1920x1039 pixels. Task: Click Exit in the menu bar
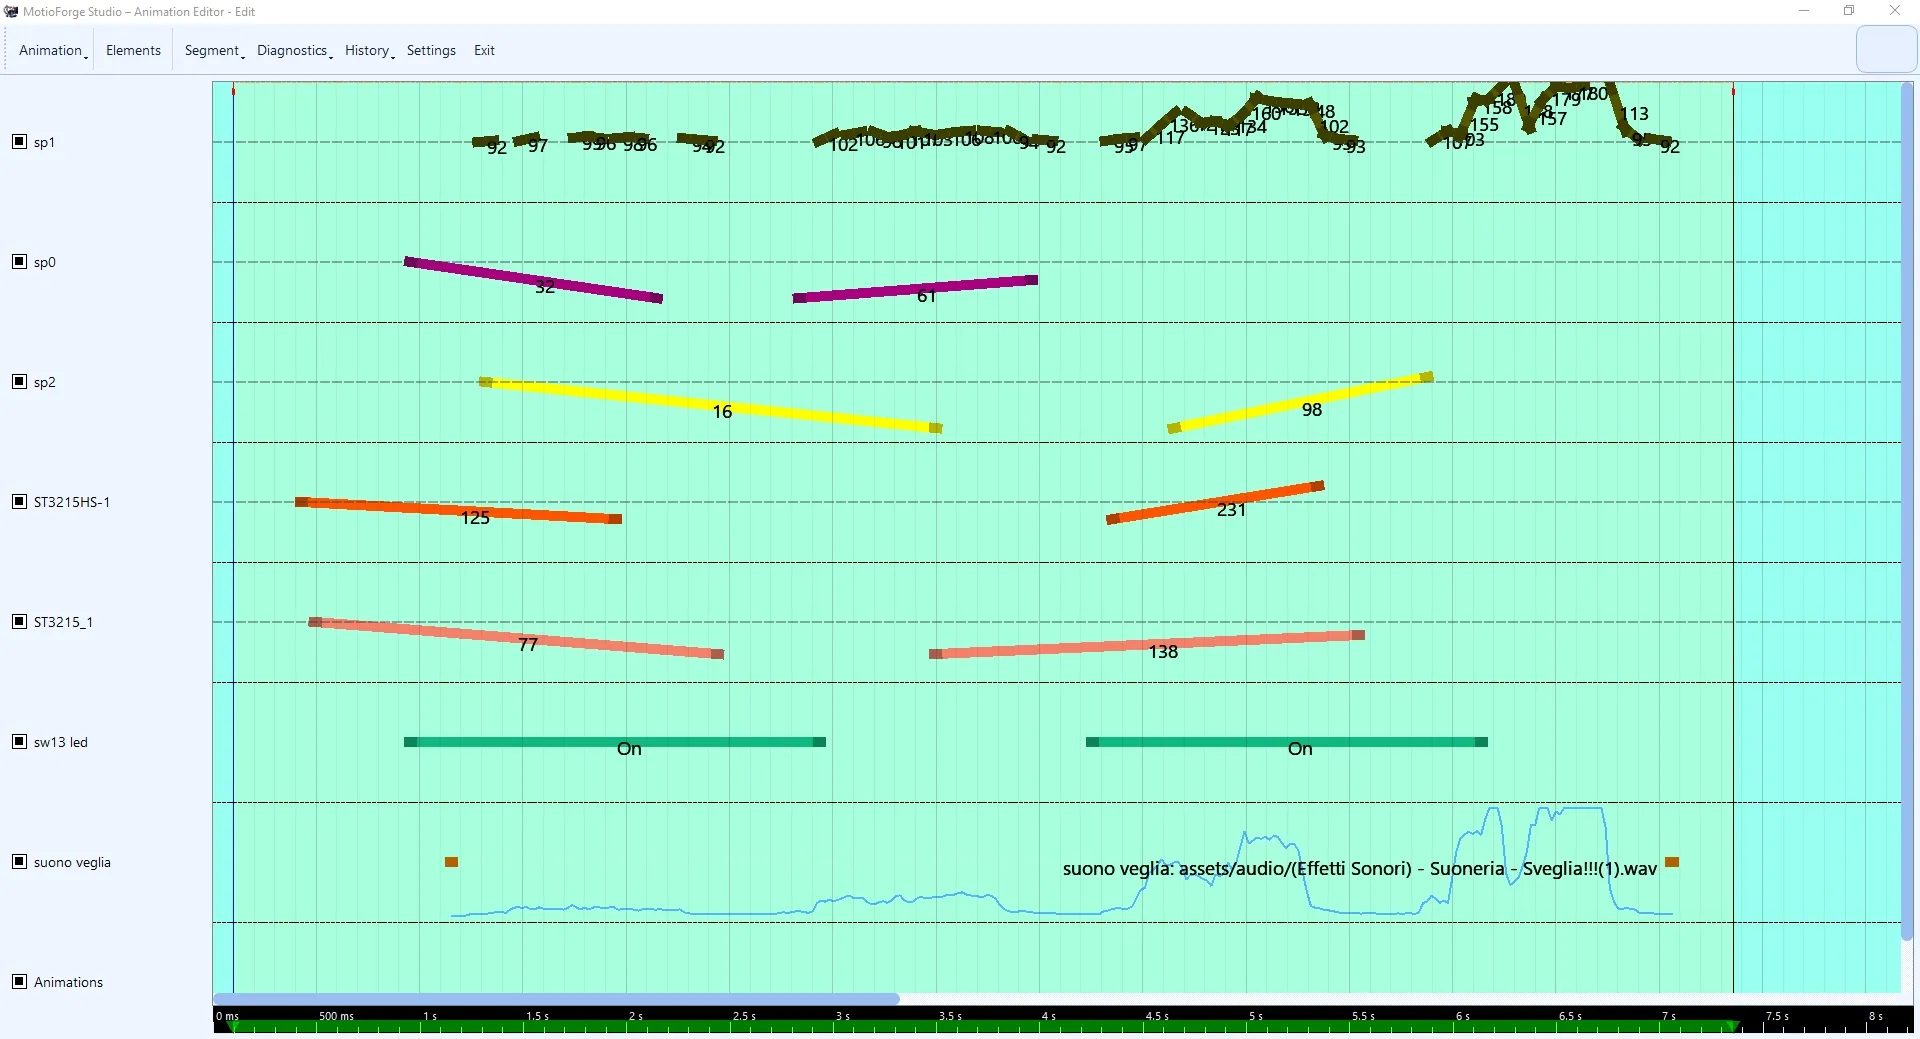tap(484, 50)
